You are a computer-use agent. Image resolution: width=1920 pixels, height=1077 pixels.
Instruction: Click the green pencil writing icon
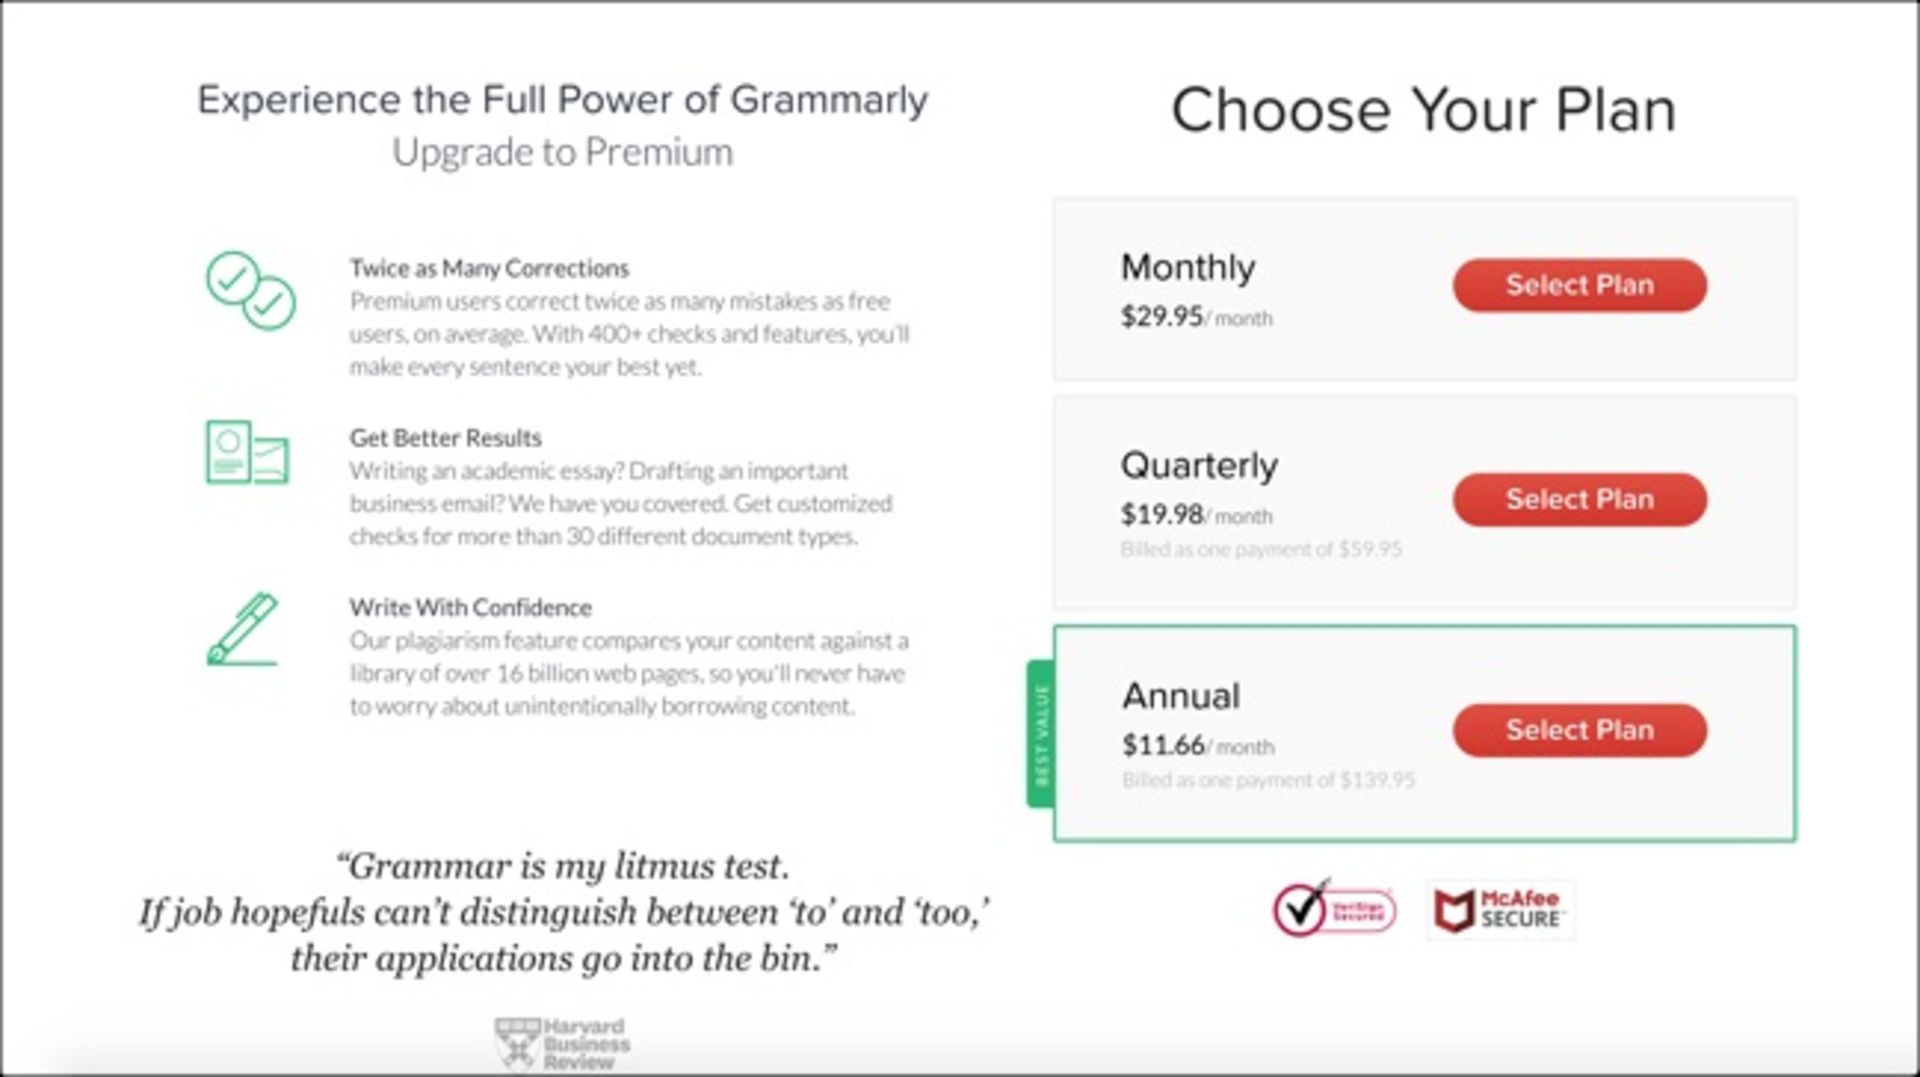tap(243, 629)
